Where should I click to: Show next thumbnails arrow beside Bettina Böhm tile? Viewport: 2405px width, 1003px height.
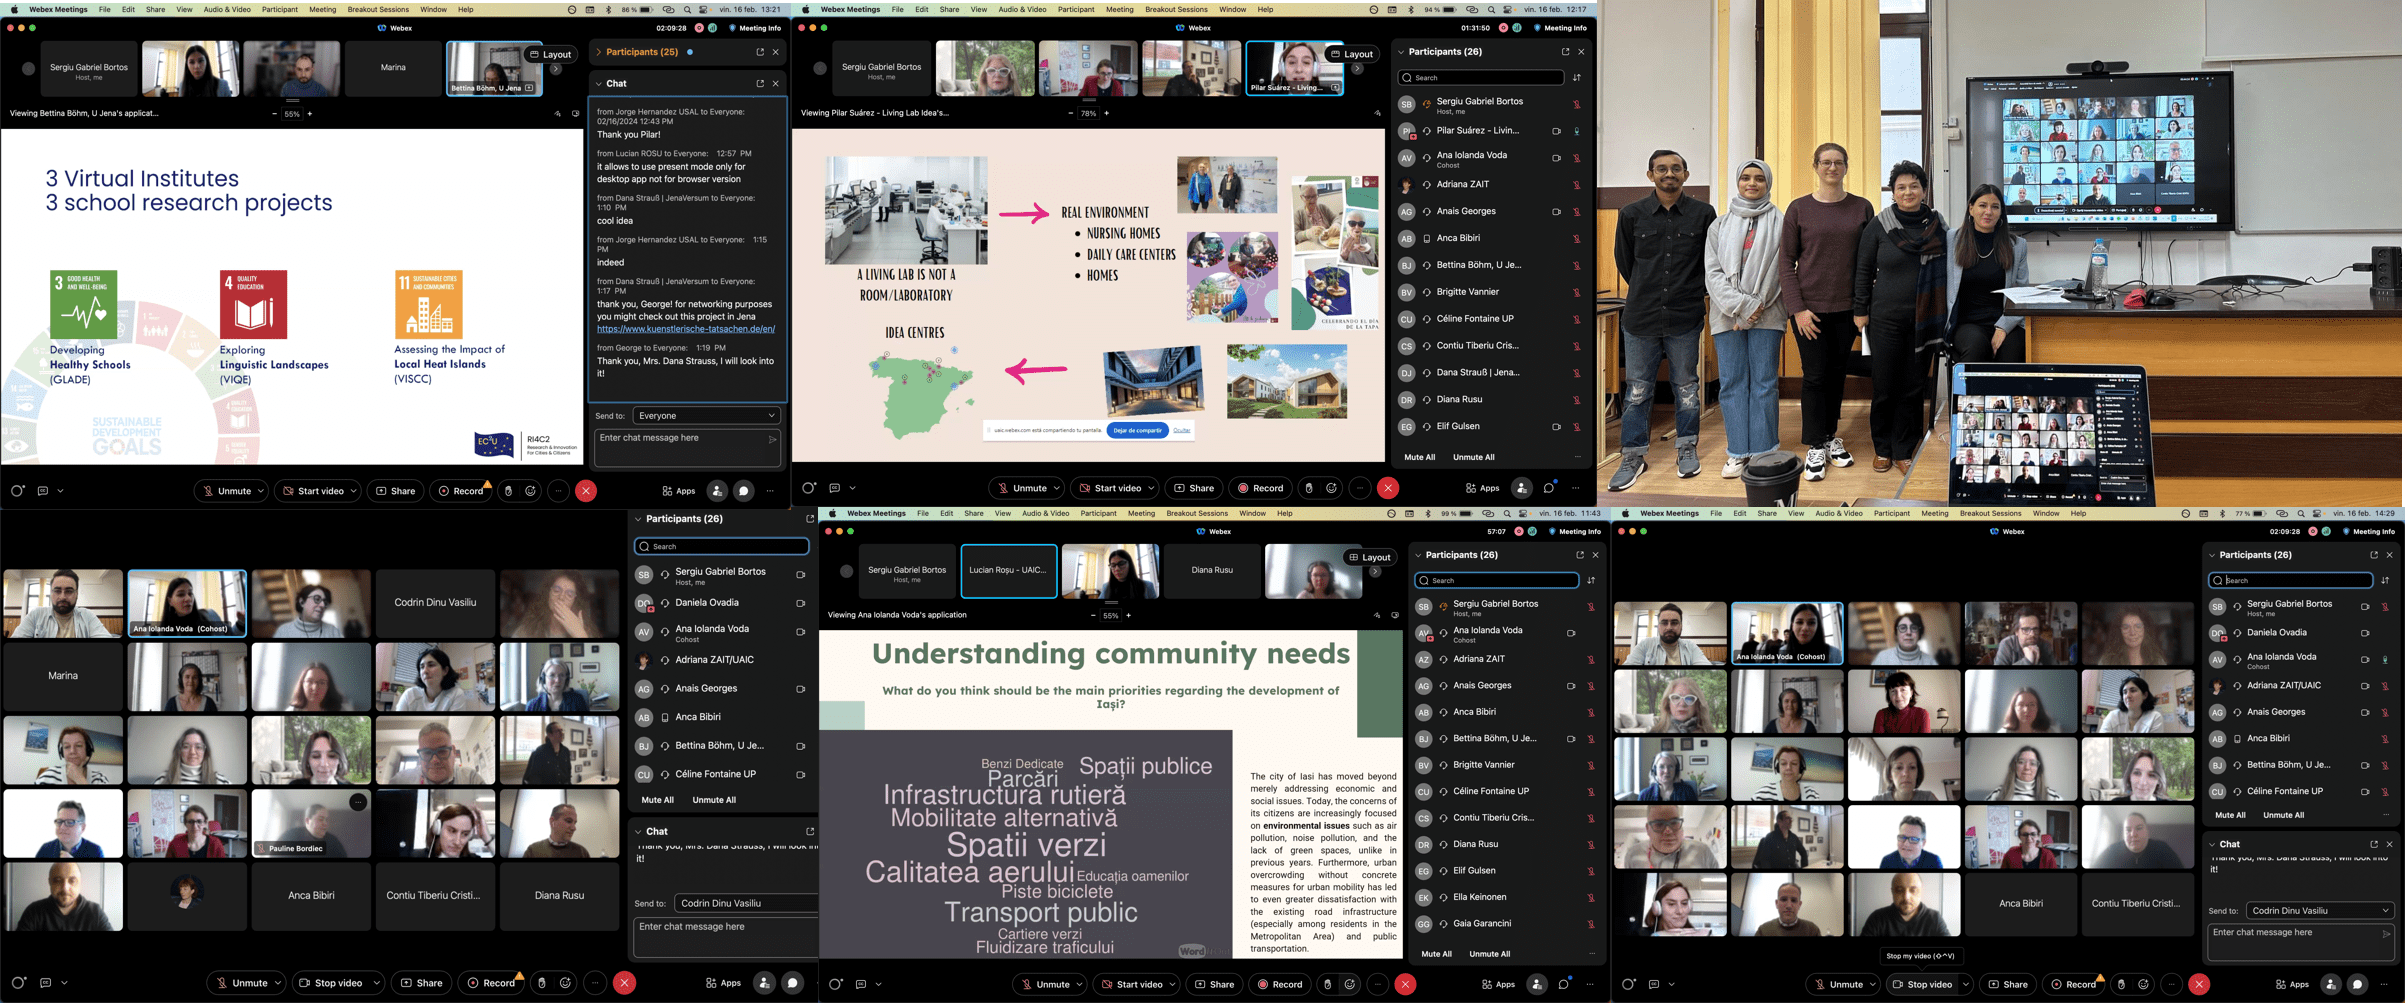click(x=556, y=69)
